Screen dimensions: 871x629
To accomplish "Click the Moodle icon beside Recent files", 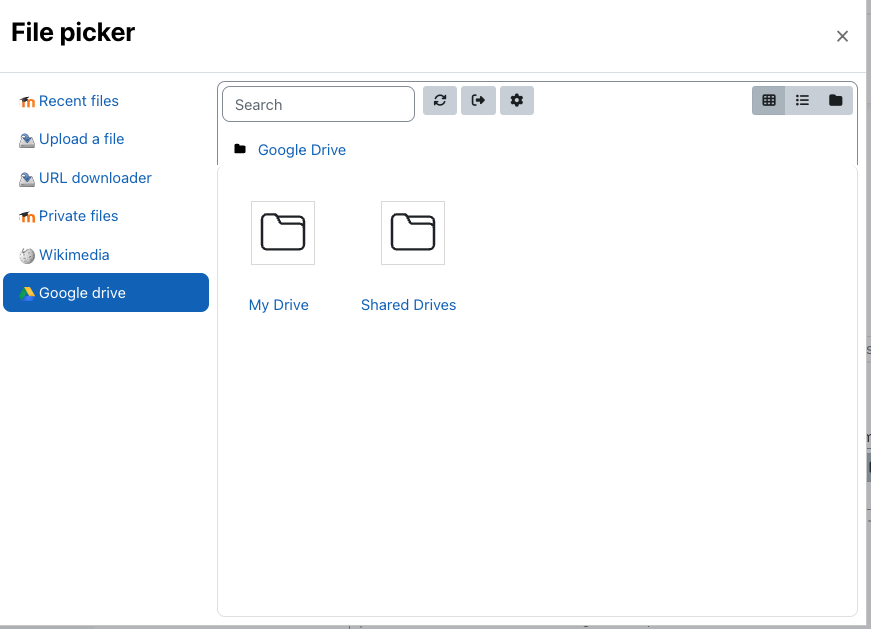I will tap(27, 102).
